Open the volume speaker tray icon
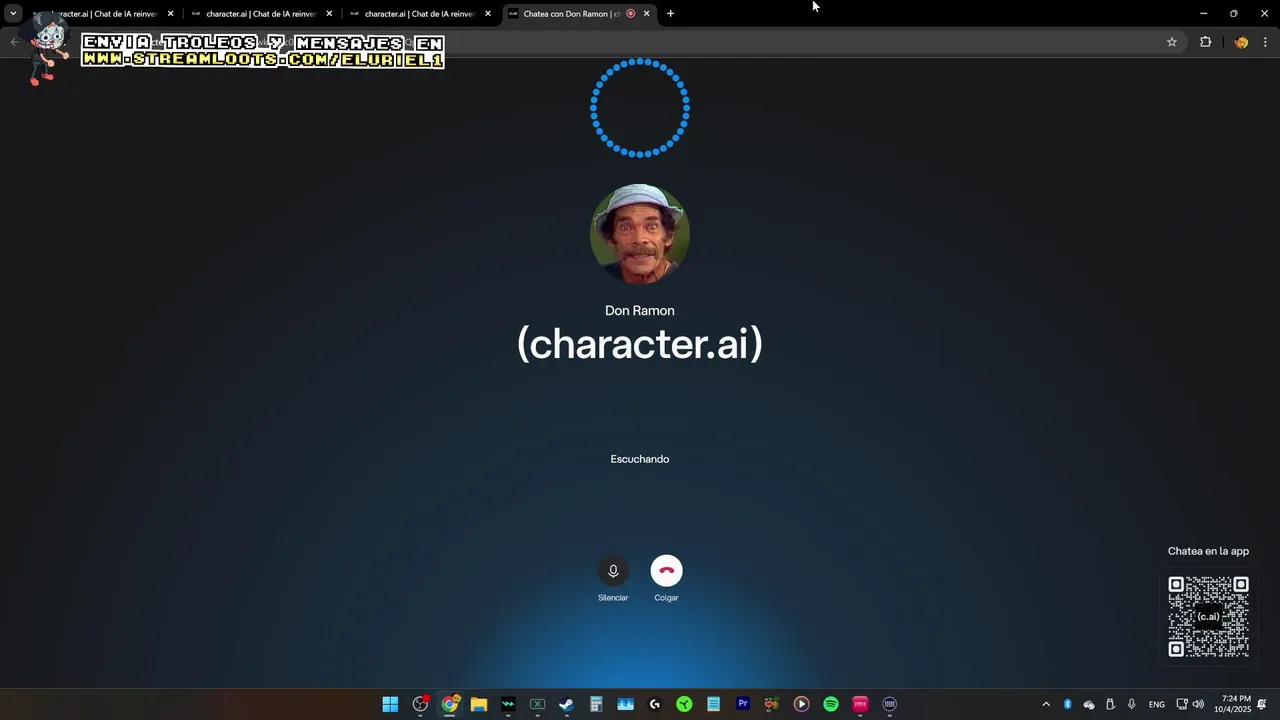1280x720 pixels. pyautogui.click(x=1198, y=704)
